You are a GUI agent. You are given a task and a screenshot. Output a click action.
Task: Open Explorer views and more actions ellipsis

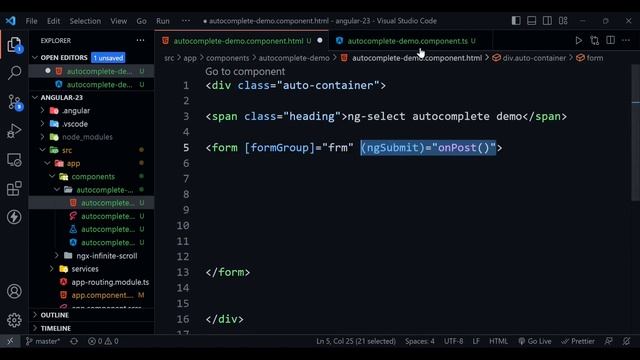(x=140, y=40)
